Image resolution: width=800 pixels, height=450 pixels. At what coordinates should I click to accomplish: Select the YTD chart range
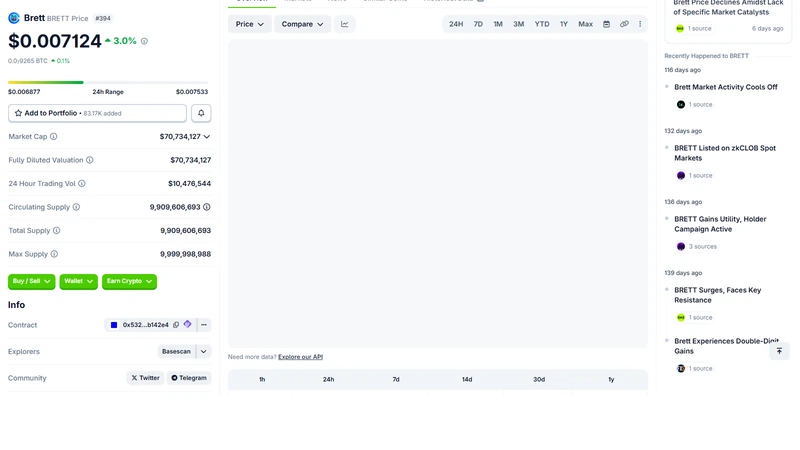(542, 24)
